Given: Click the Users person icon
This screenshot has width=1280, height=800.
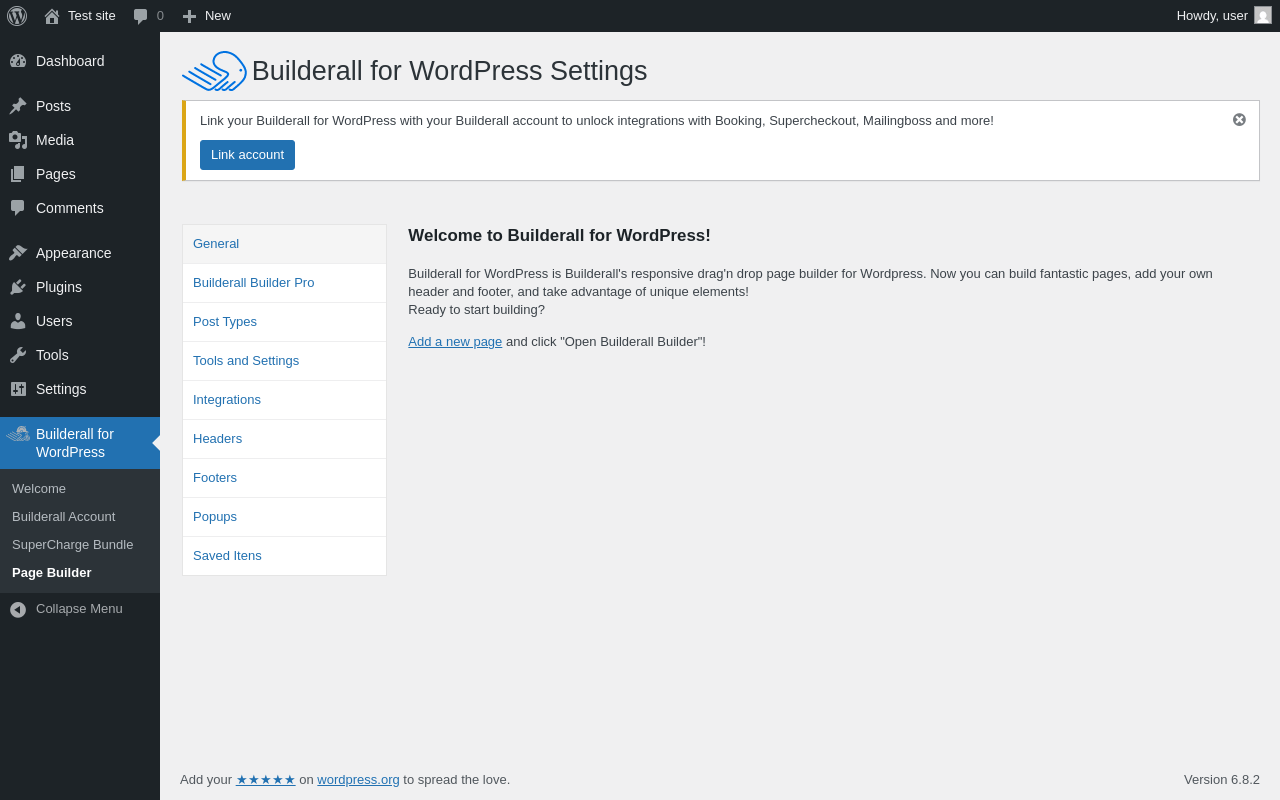Looking at the screenshot, I should (18, 321).
